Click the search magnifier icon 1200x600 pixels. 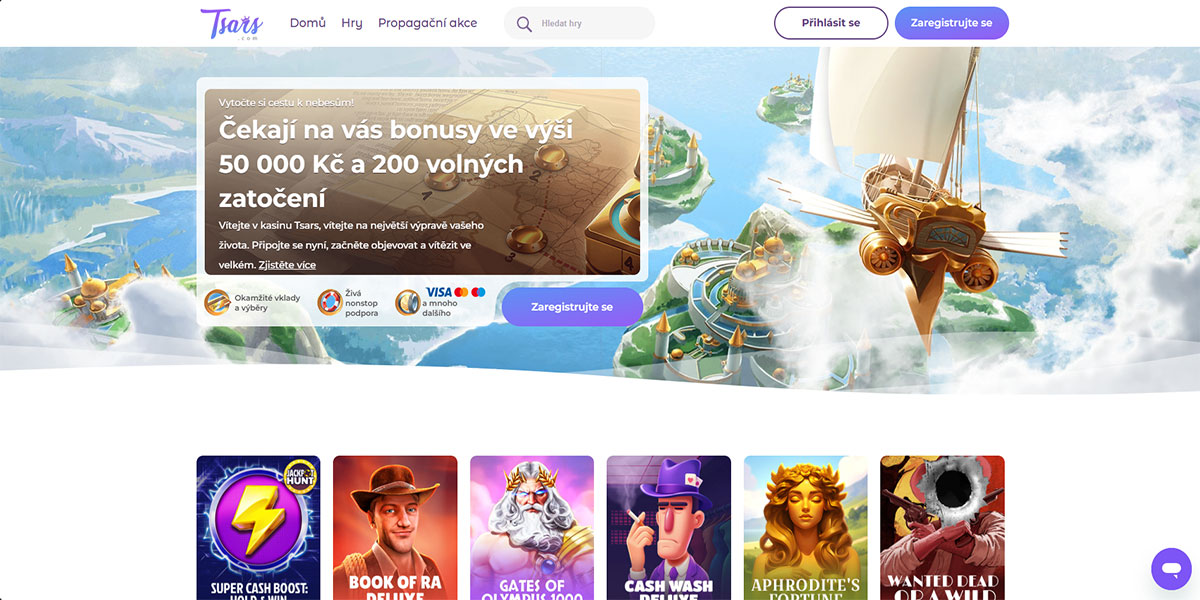(524, 23)
